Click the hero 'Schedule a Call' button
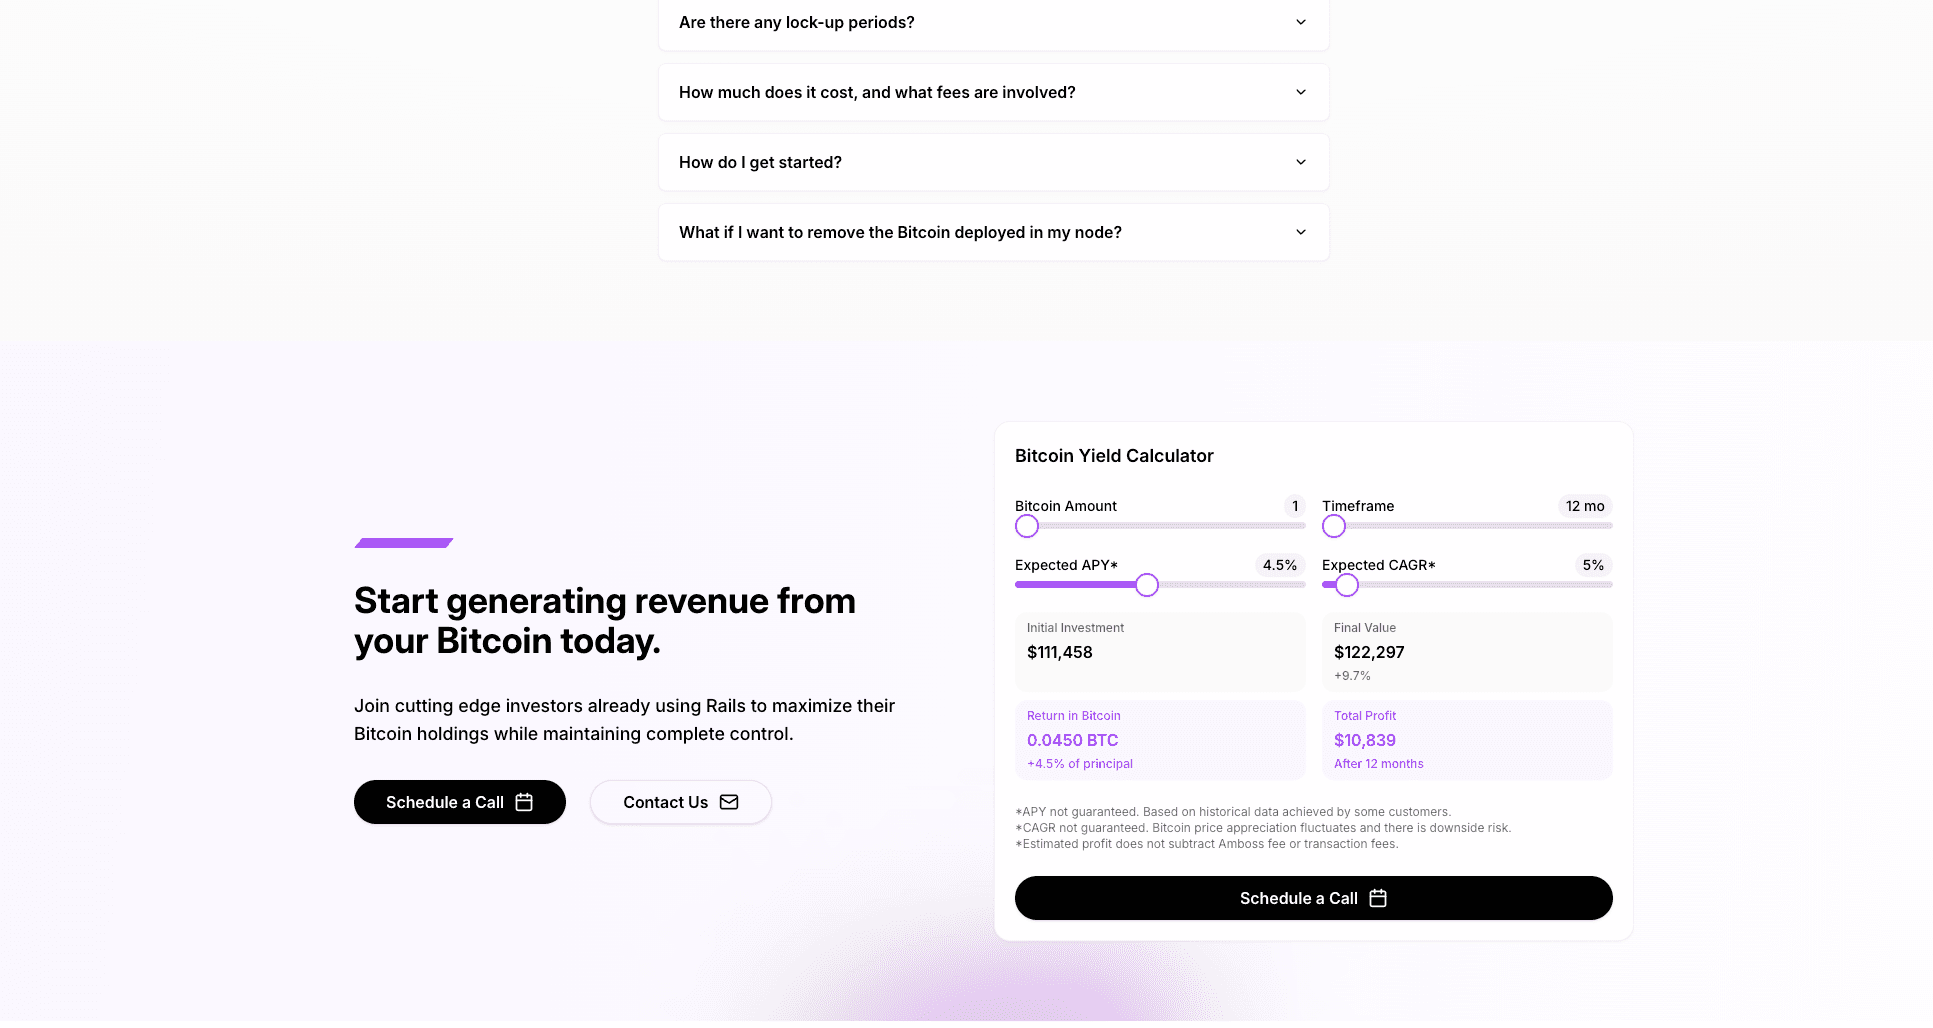The height and width of the screenshot is (1028, 1933). 459,801
